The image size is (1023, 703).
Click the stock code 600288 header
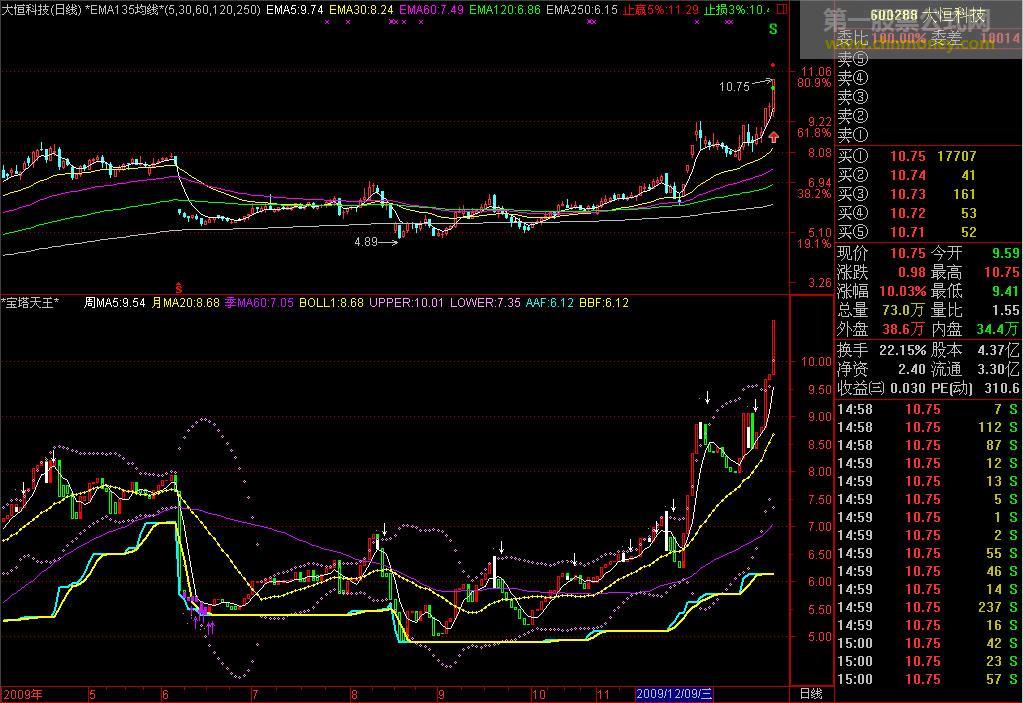click(894, 16)
